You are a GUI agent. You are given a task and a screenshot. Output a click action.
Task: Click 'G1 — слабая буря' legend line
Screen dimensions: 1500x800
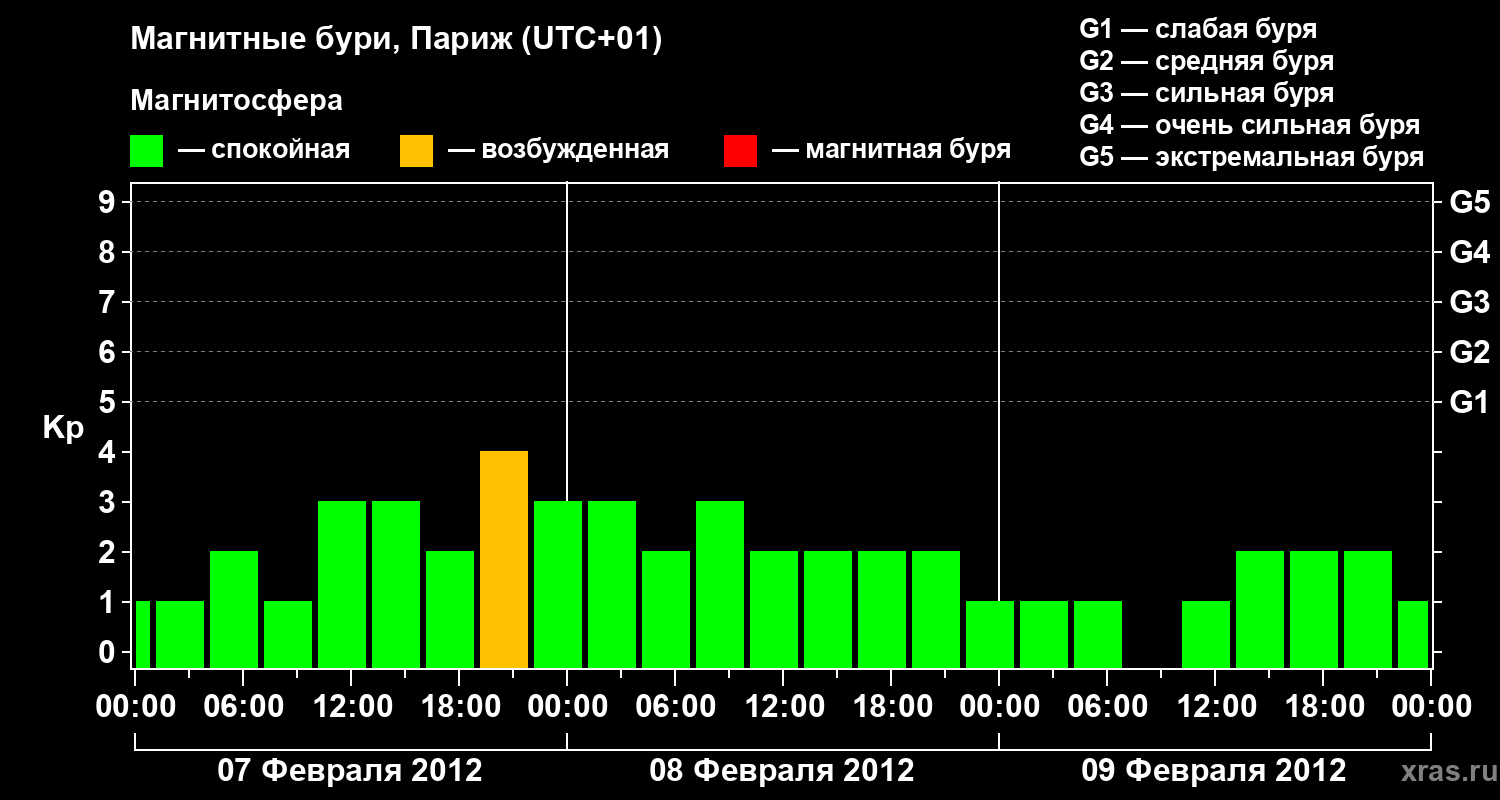pyautogui.click(x=1198, y=29)
